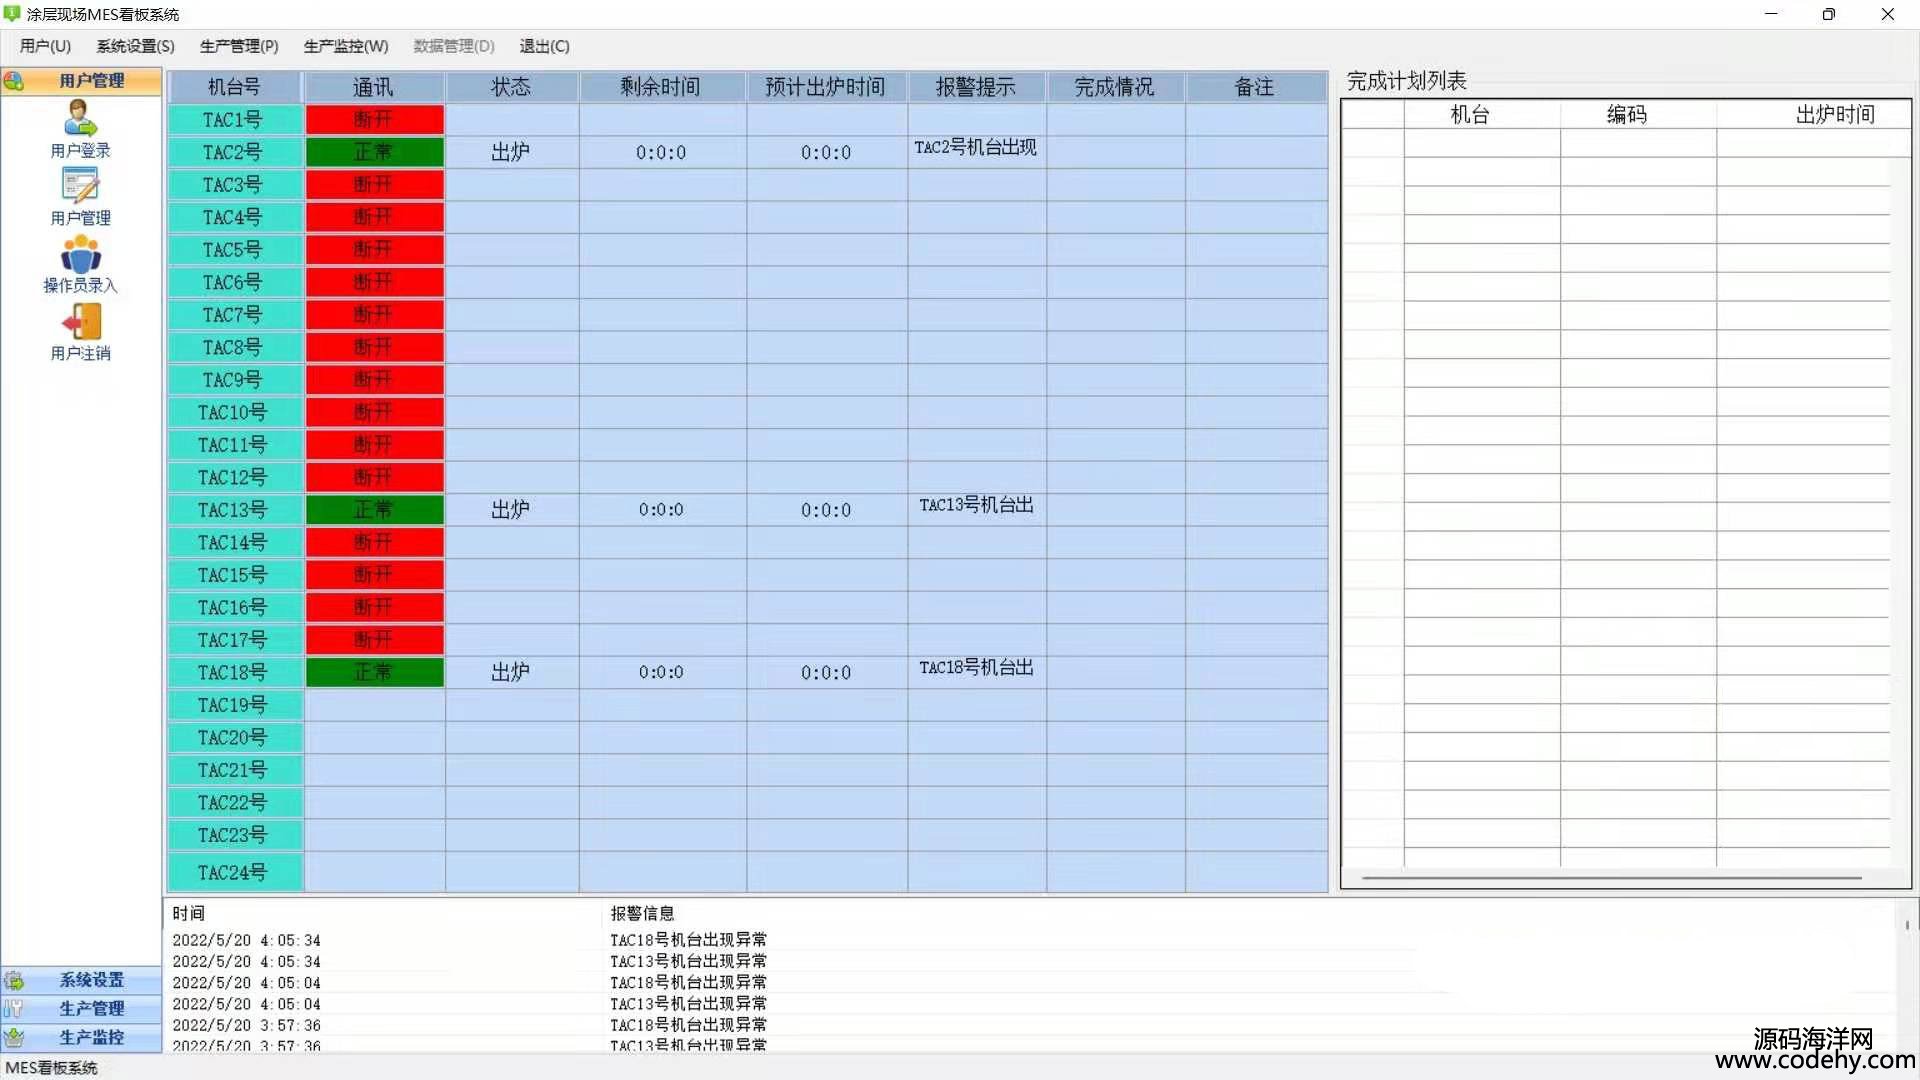The width and height of the screenshot is (1920, 1080).
Task: Expand the 用户管理 sidebar panel header
Action: 81,81
